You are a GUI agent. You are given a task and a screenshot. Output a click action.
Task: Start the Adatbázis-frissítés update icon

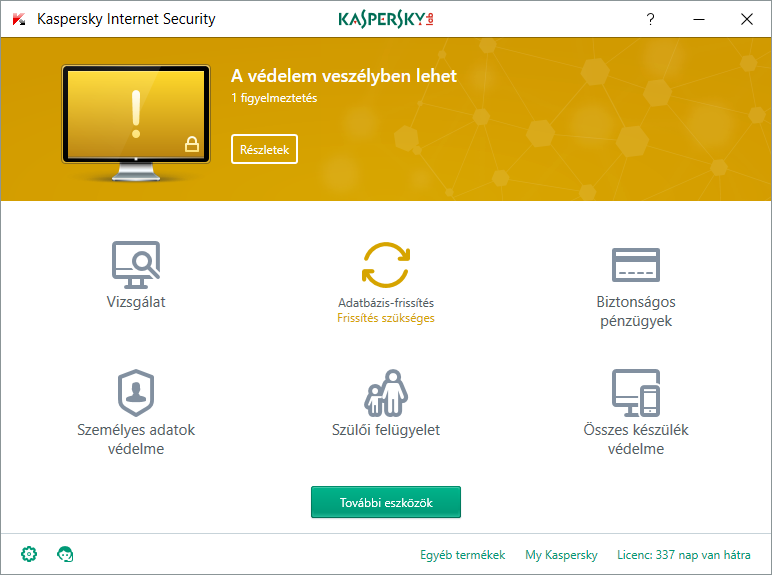(x=386, y=265)
